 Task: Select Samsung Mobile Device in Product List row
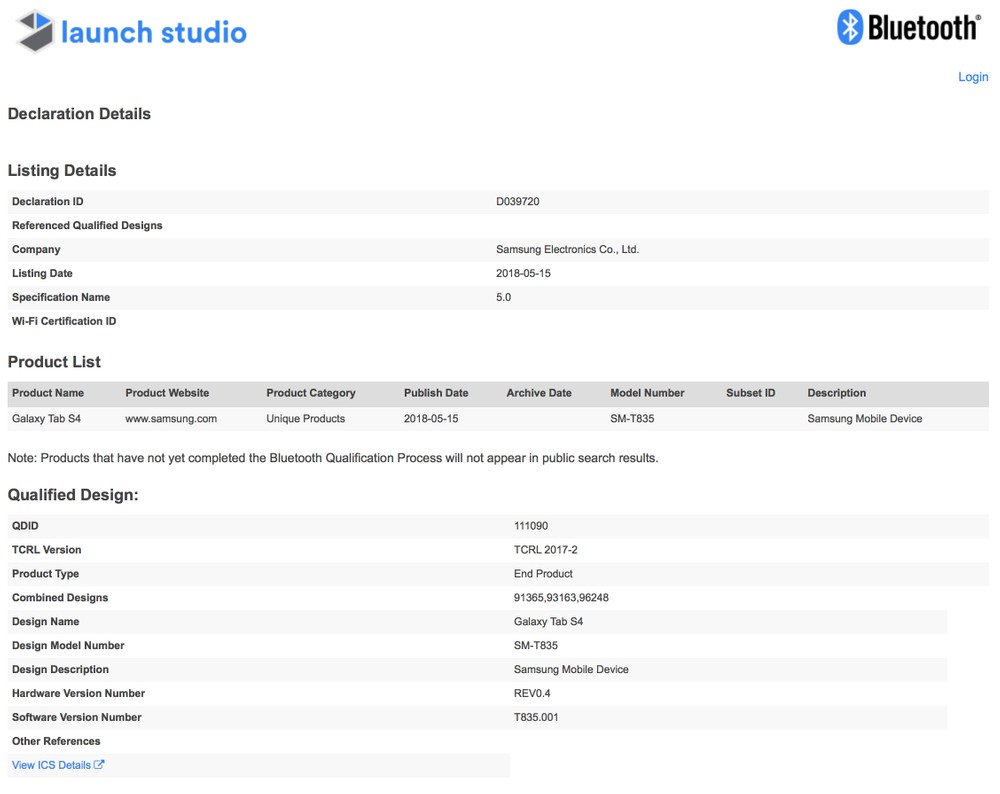(864, 418)
